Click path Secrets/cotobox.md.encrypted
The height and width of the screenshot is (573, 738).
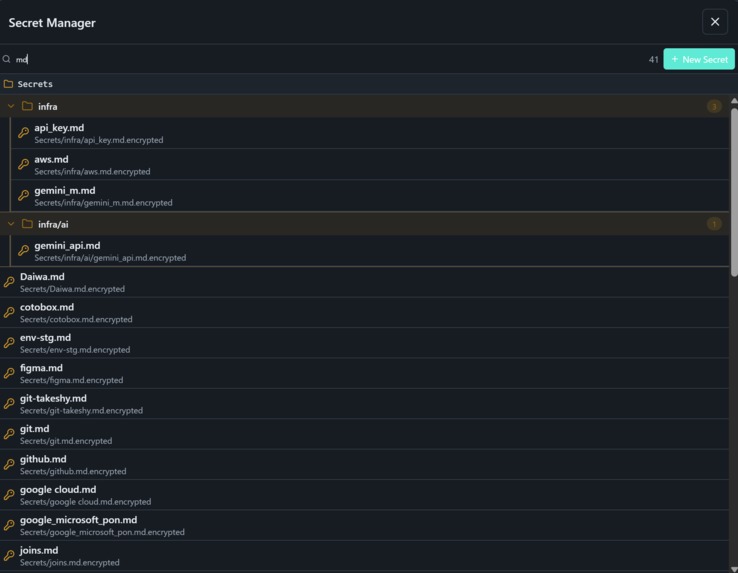76,320
